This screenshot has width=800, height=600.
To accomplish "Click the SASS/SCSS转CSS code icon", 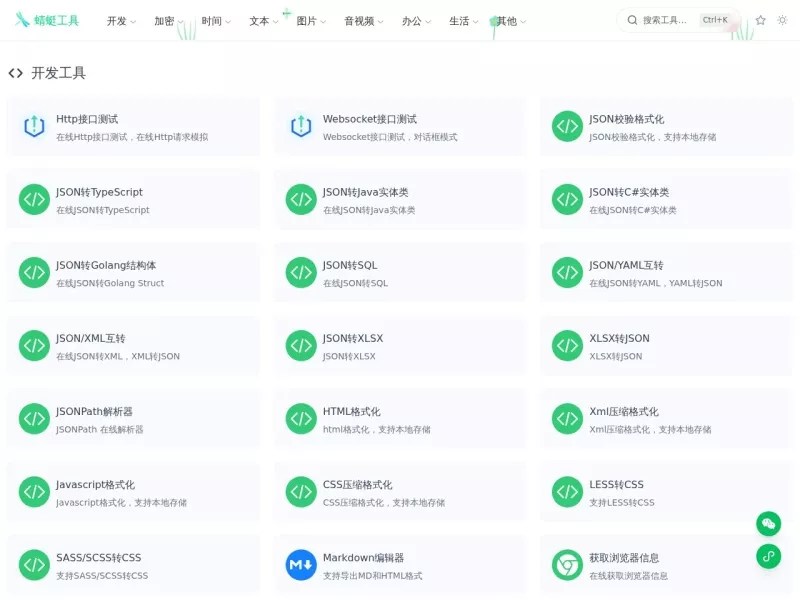I will point(34,565).
